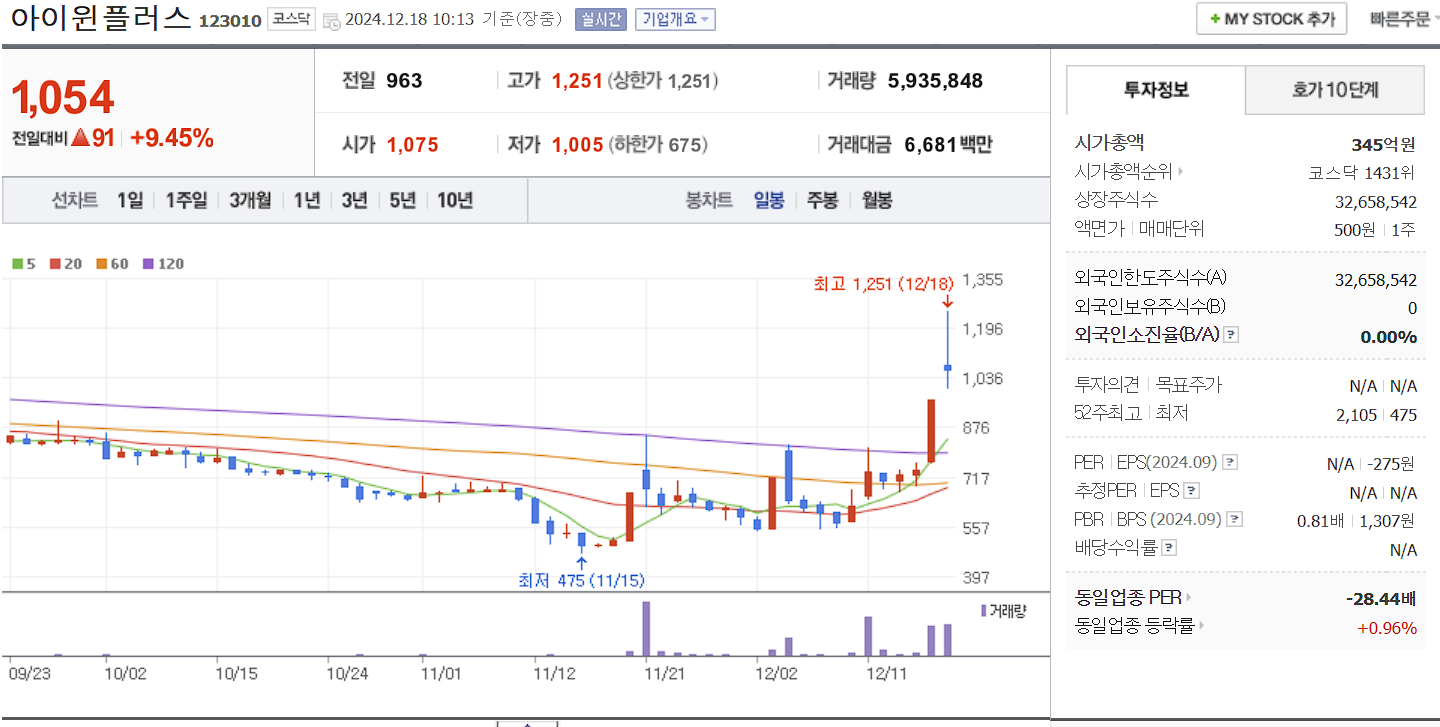Click the 코스닥 market badge
The height and width of the screenshot is (727, 1440).
[x=290, y=17]
